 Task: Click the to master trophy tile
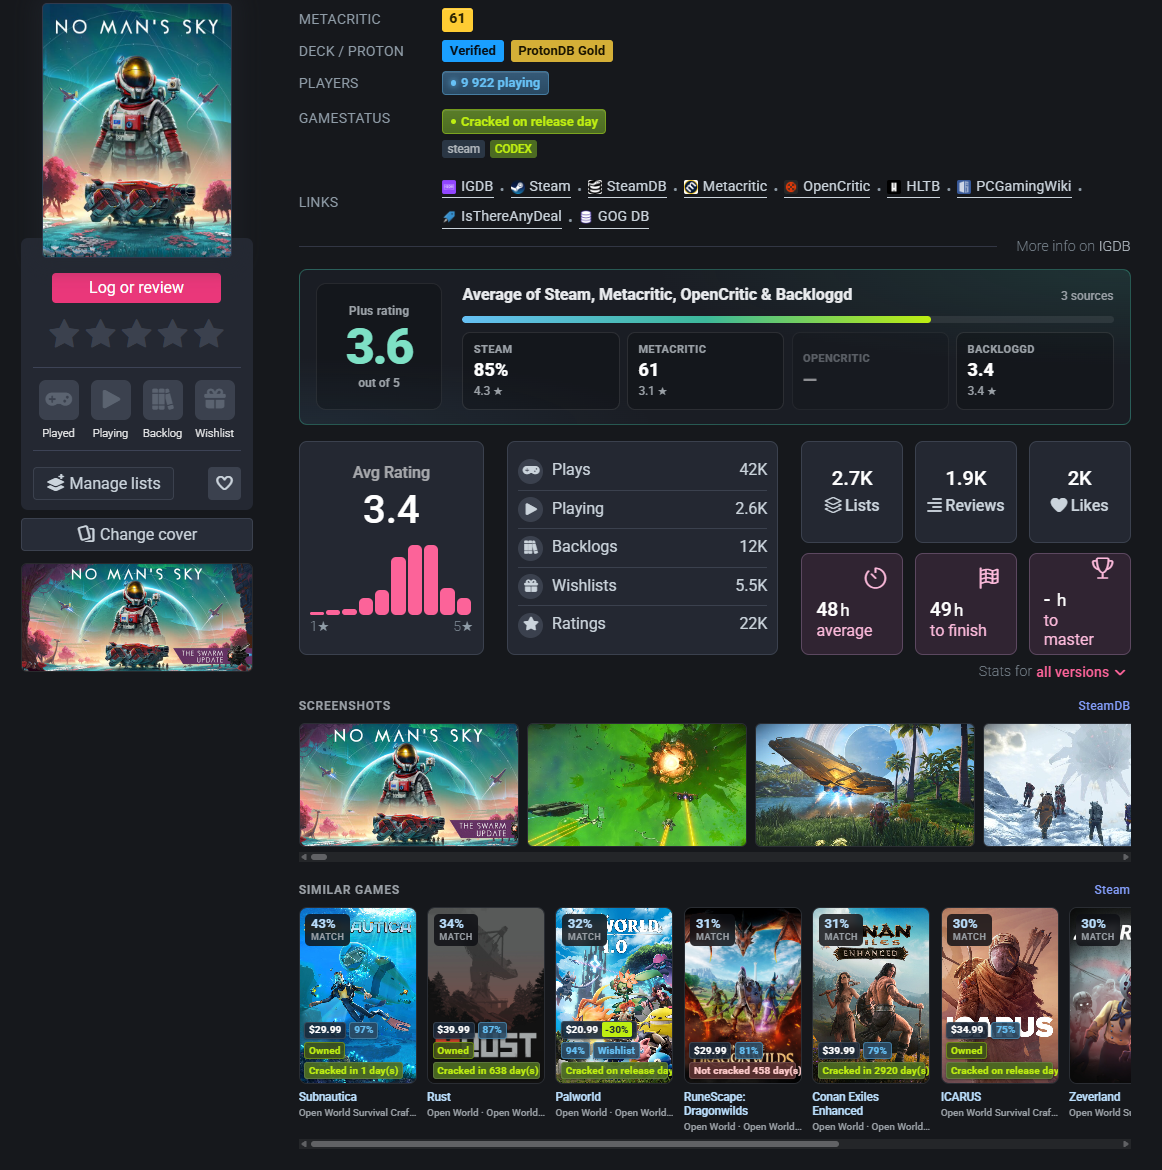coord(1079,604)
